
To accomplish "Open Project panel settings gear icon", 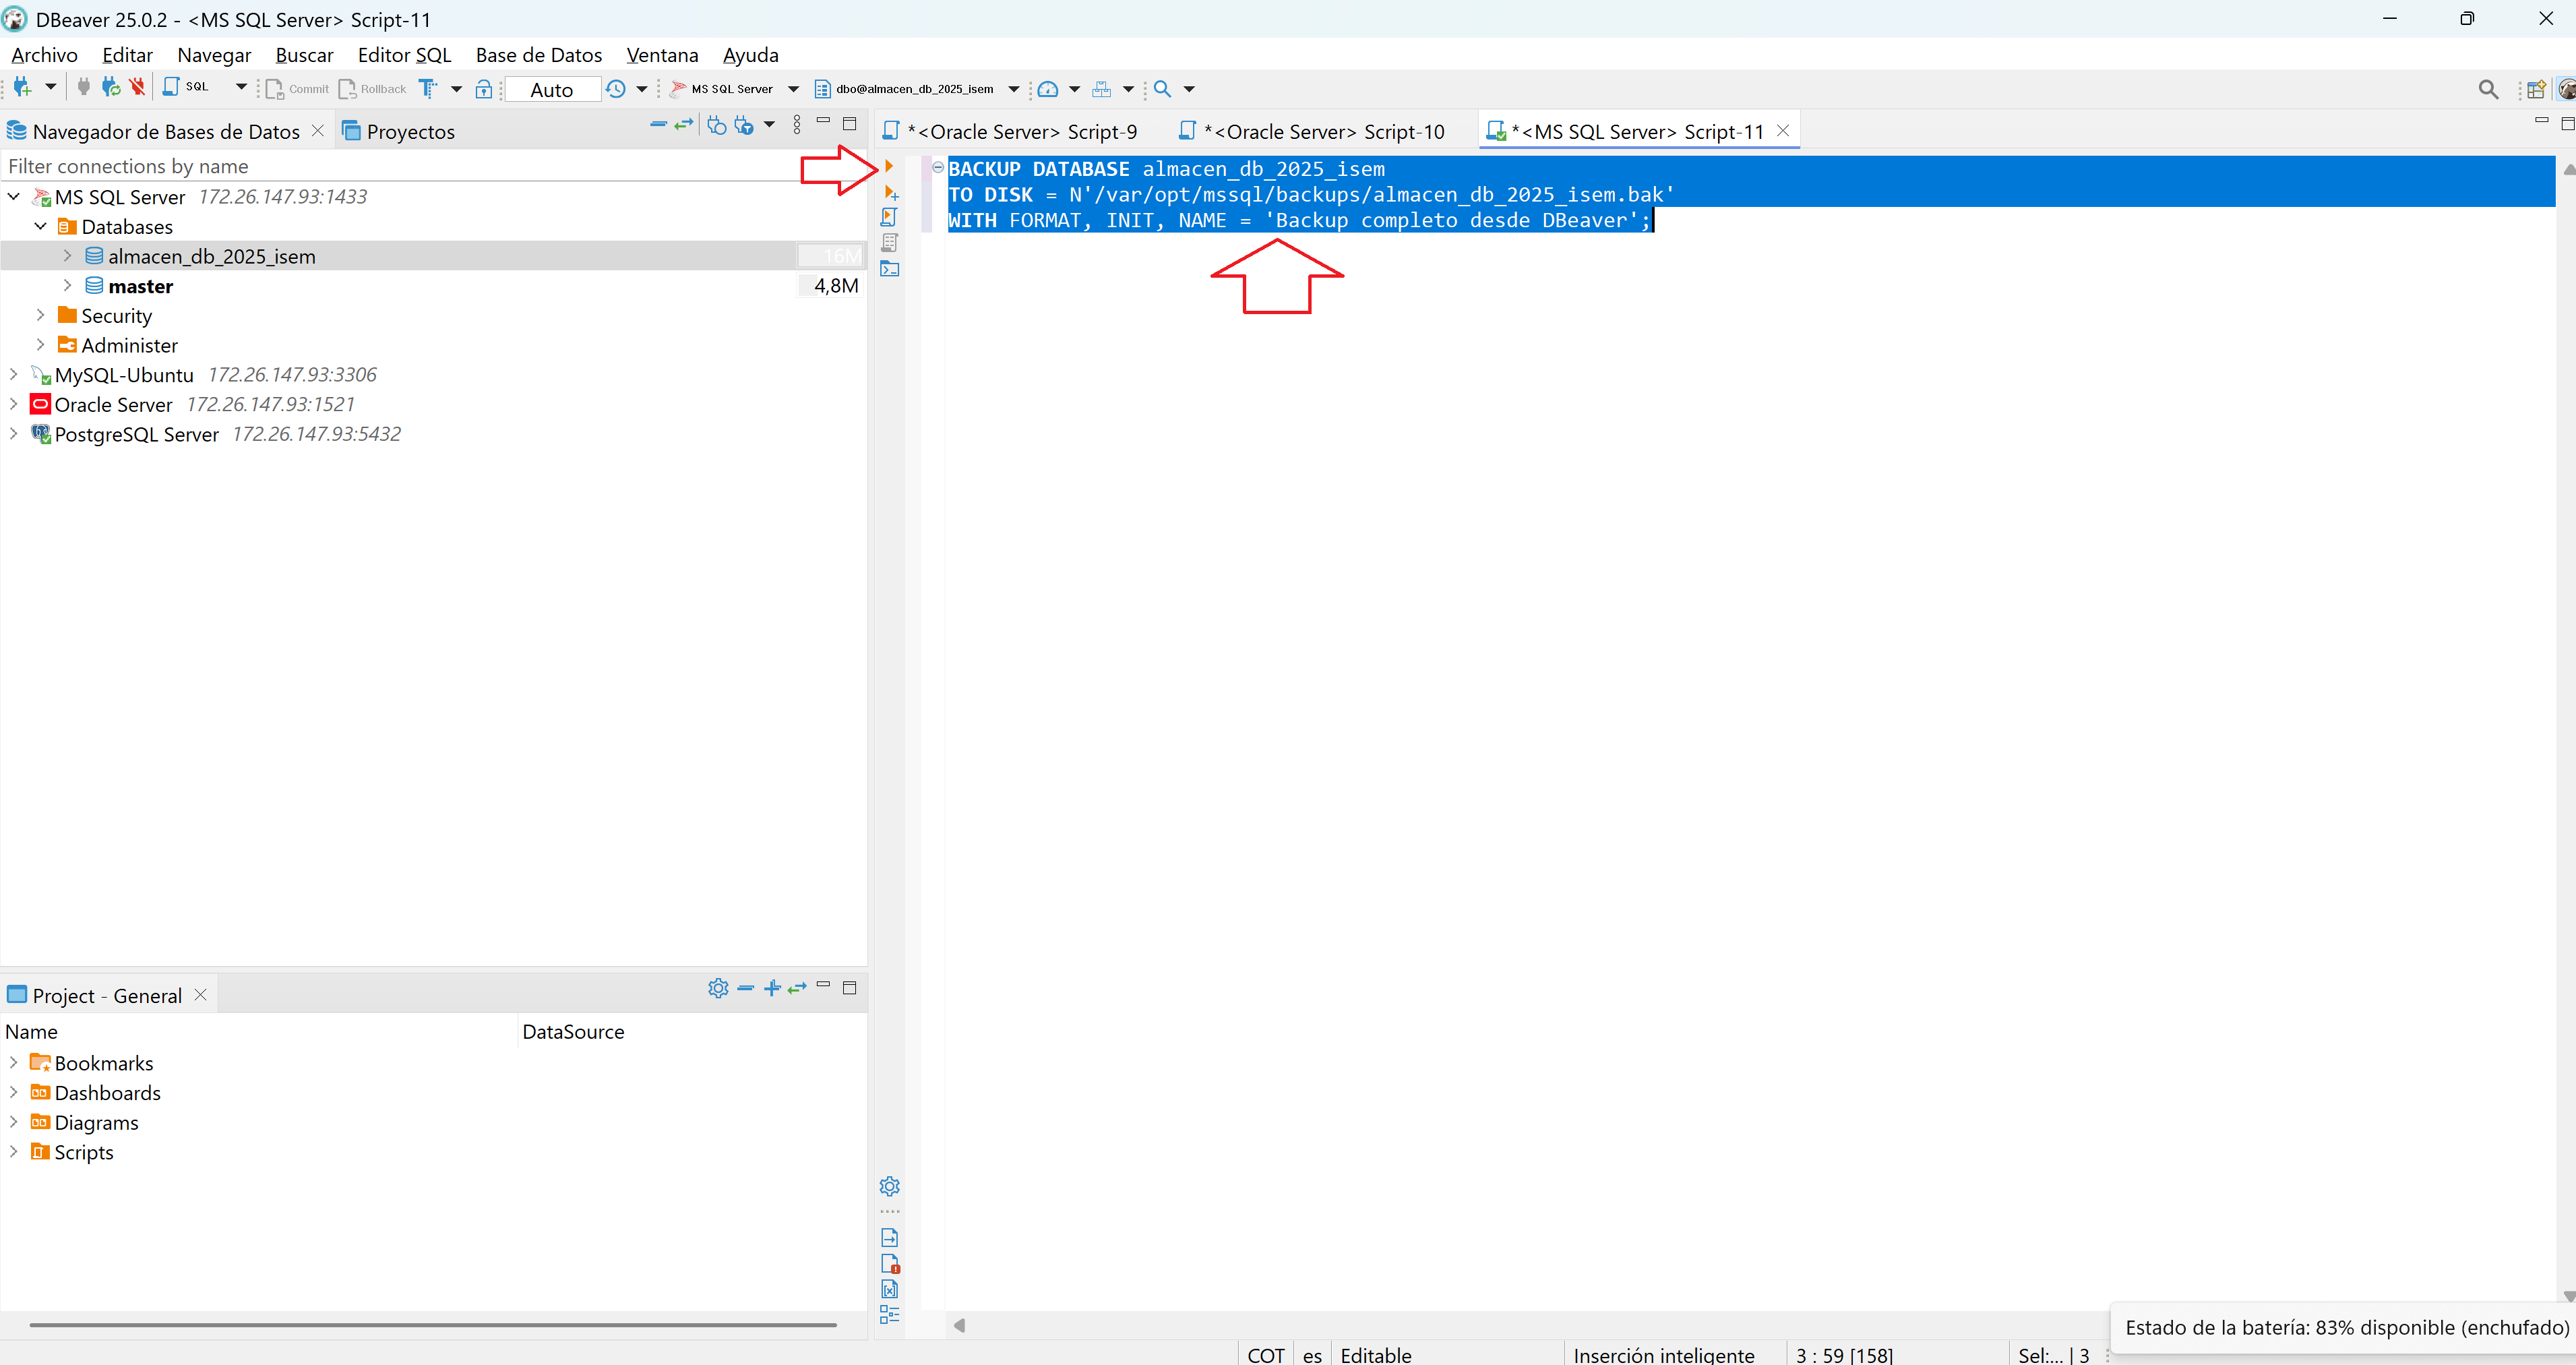I will (x=718, y=988).
